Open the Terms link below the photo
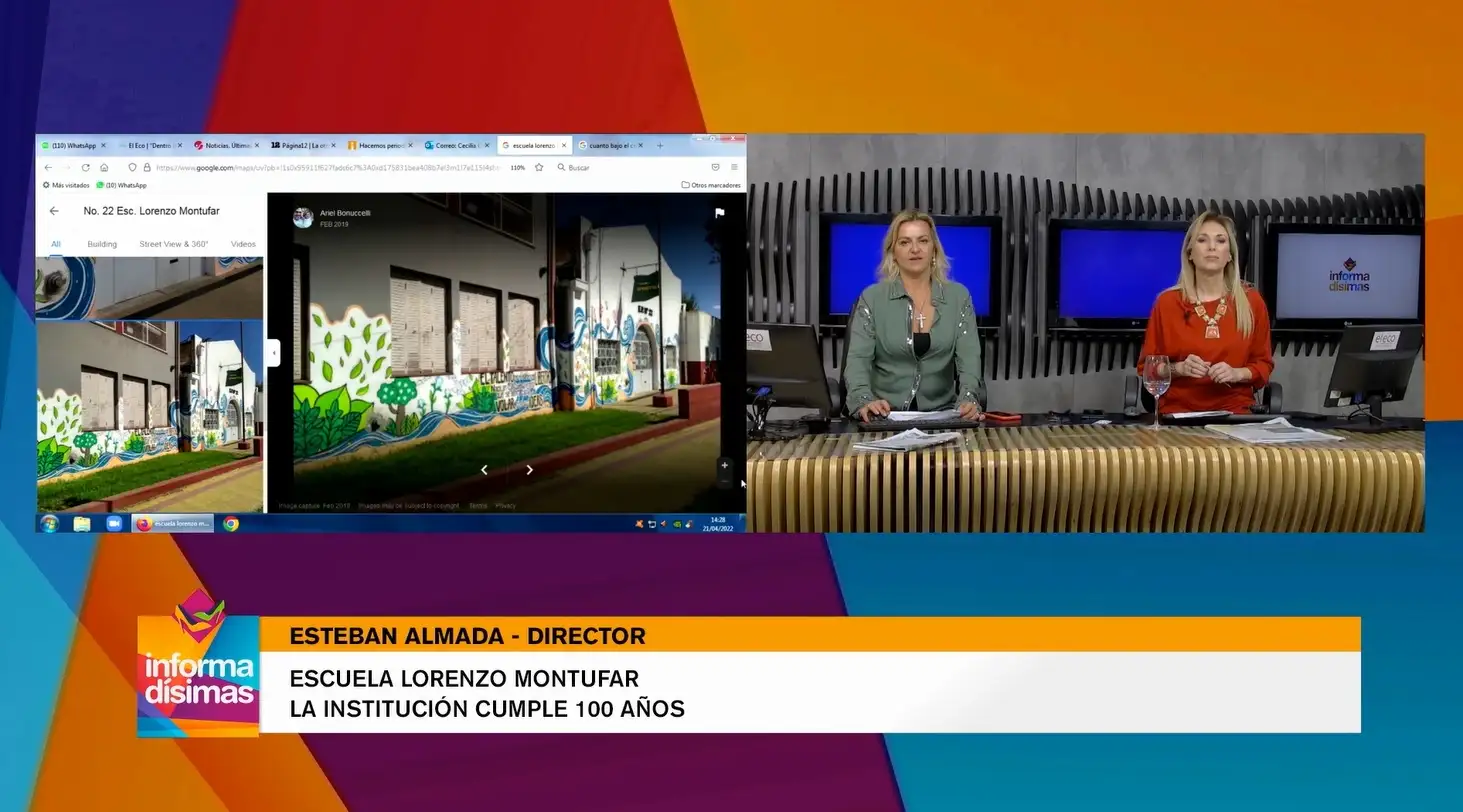Screen dimensions: 1463x812 478,506
